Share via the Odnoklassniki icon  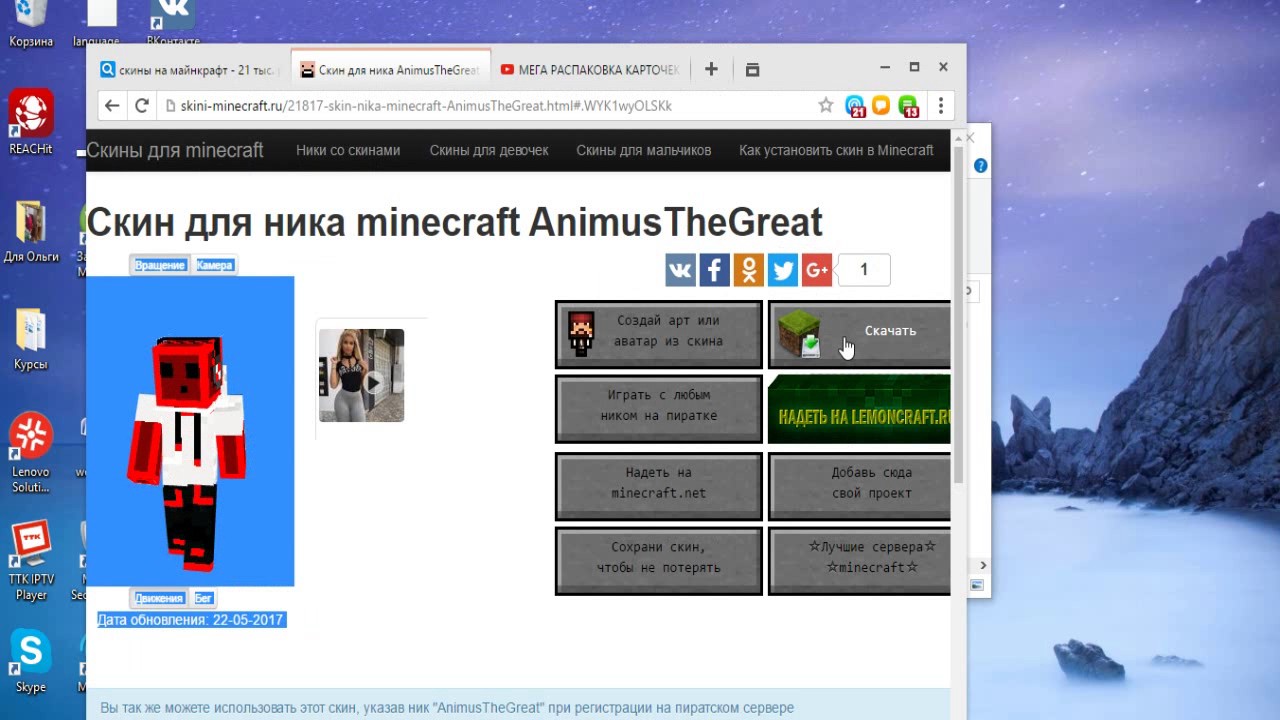748,270
